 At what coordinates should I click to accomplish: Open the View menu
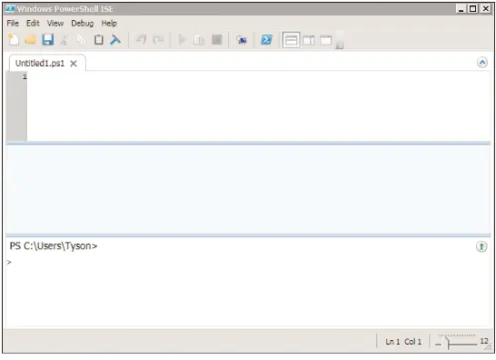tap(55, 23)
